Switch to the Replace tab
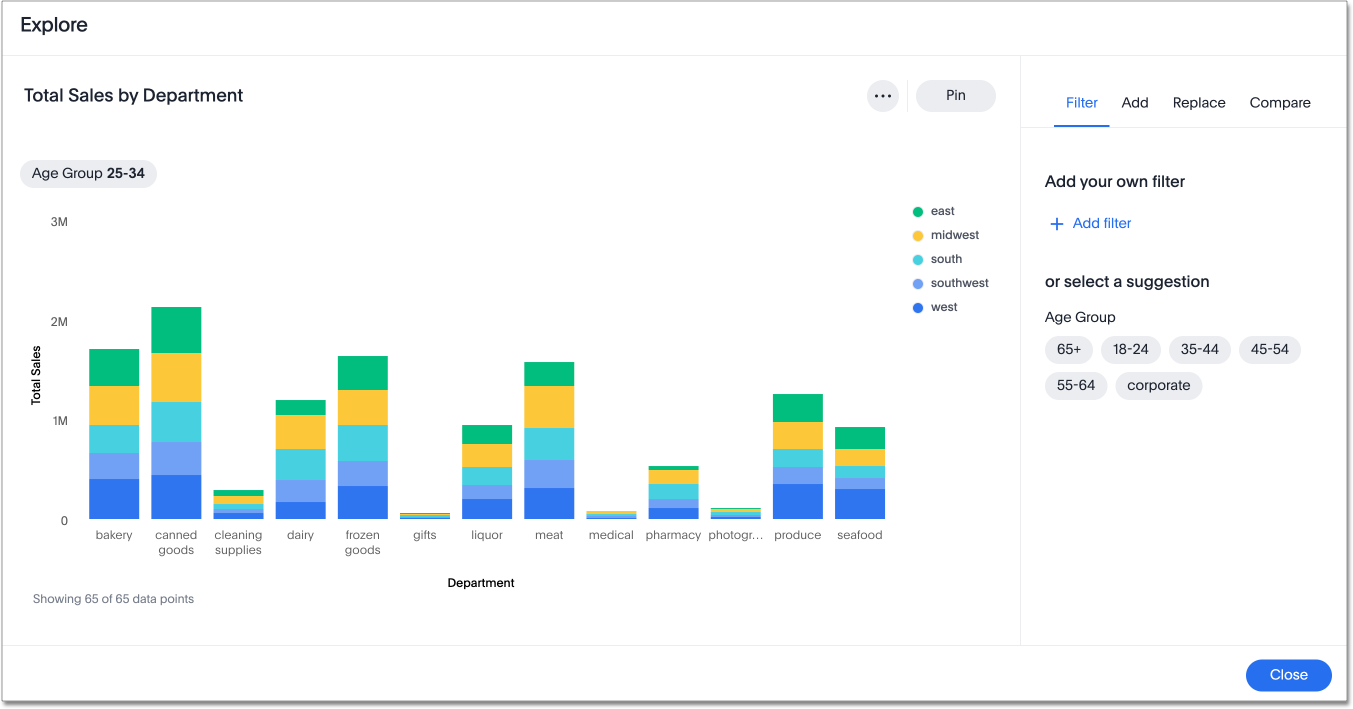1353x709 pixels. point(1198,103)
